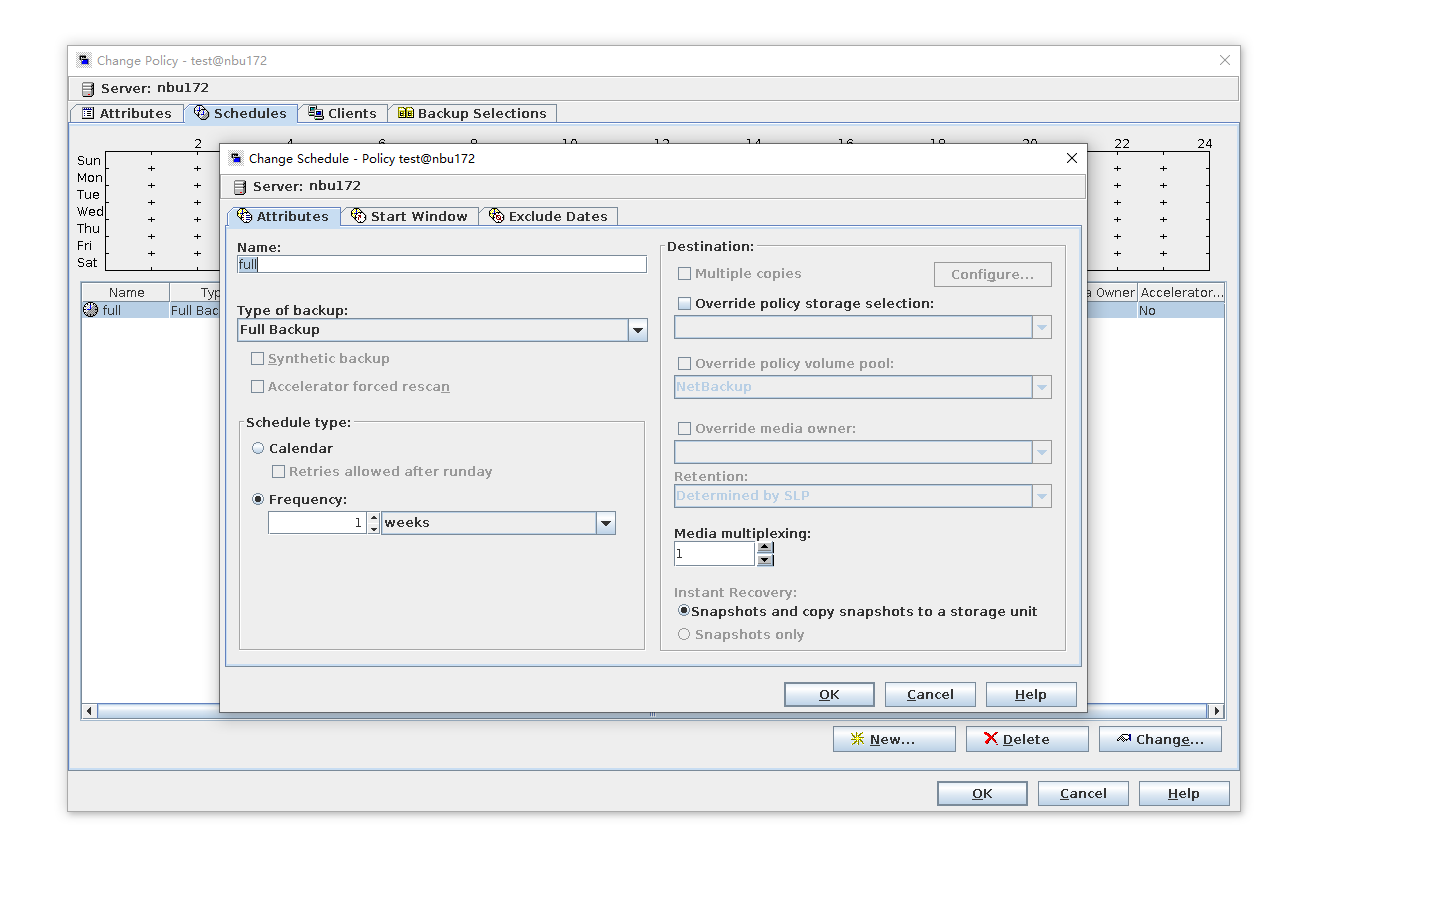Decrease Media multiplexing value
1451x914 pixels.
[765, 560]
